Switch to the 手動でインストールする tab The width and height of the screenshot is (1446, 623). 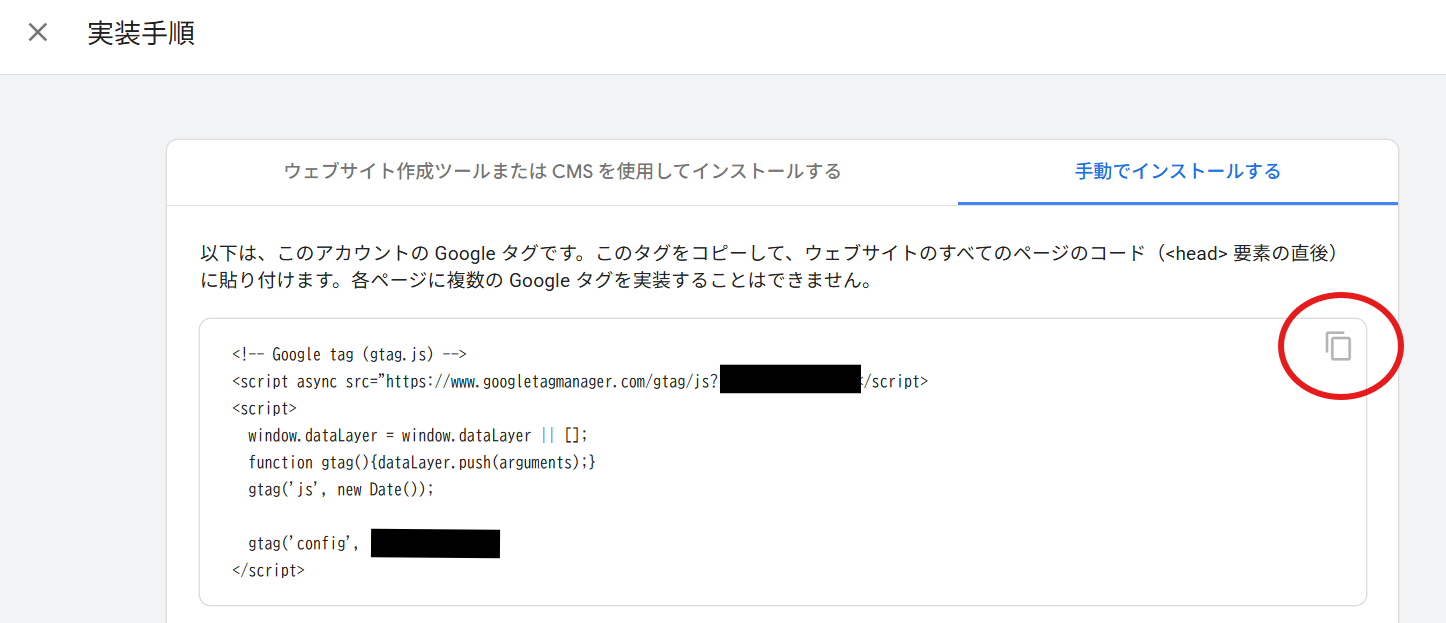1177,172
